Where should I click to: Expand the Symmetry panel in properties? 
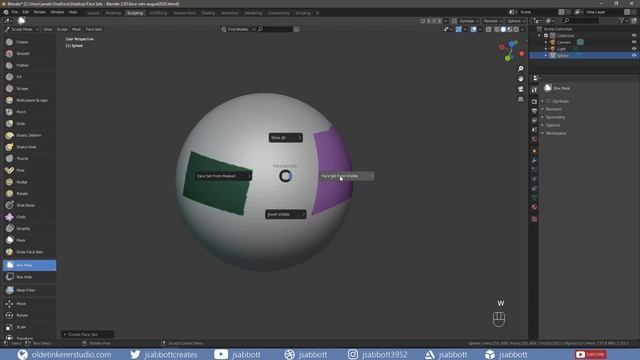(555, 117)
